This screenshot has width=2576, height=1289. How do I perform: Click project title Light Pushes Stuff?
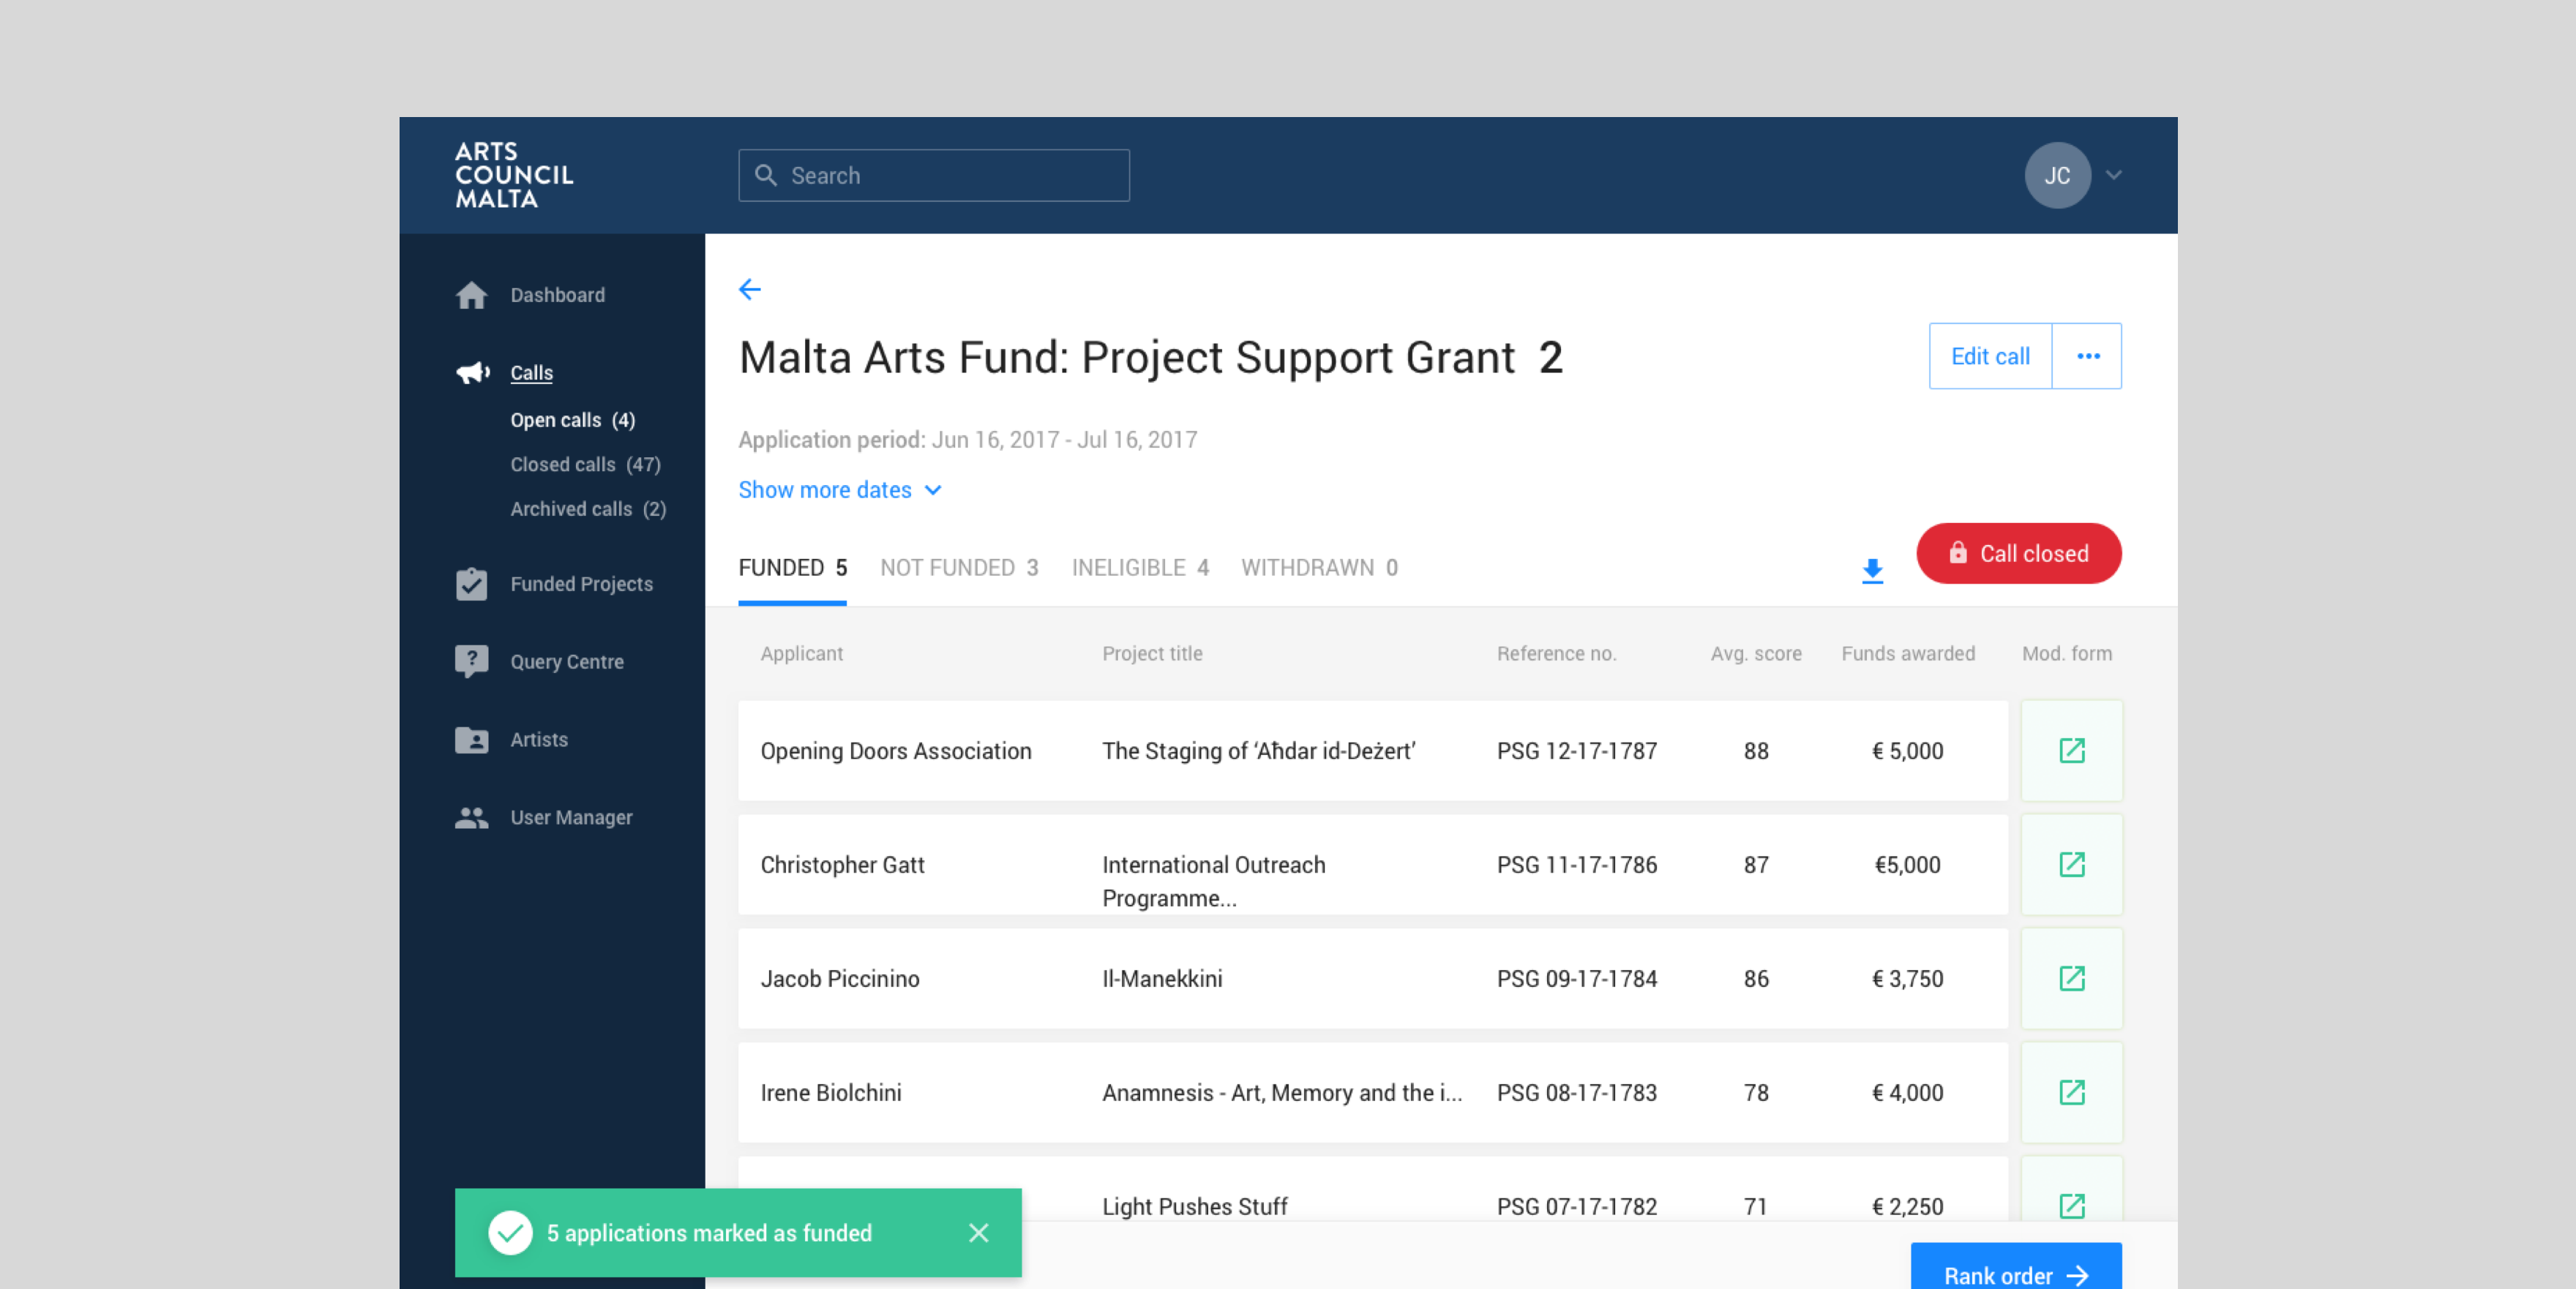click(x=1194, y=1207)
